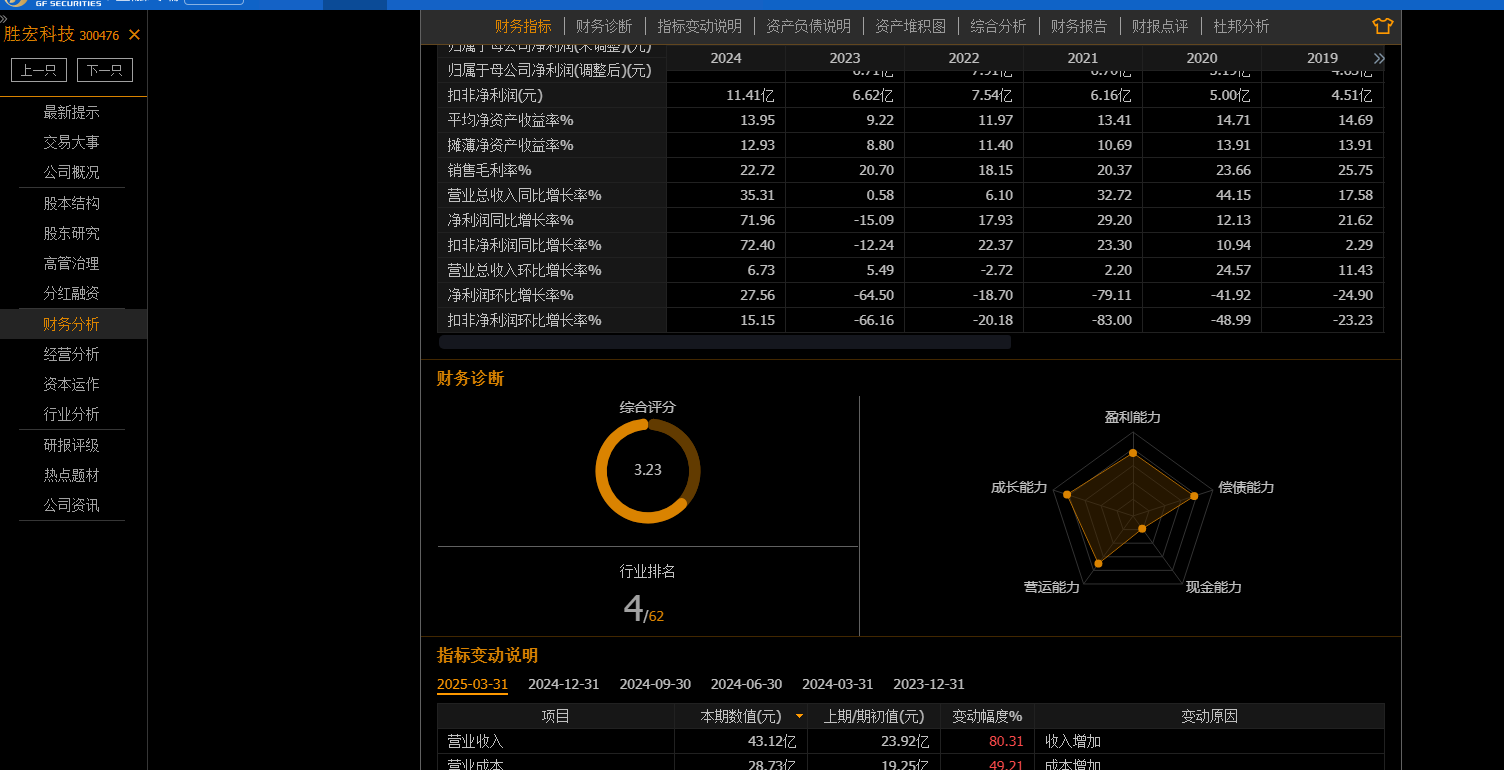Switch to the 财务指标 tab
1504x770 pixels.
(x=523, y=26)
